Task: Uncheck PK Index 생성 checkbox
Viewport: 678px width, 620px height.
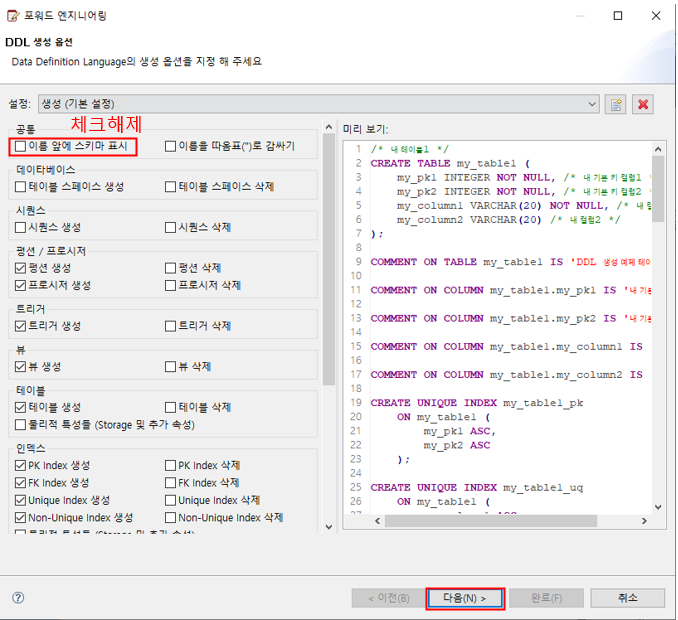Action: tap(20, 466)
